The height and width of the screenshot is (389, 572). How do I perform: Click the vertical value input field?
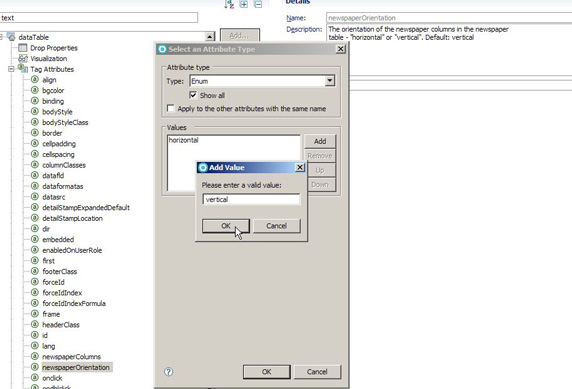pos(251,199)
